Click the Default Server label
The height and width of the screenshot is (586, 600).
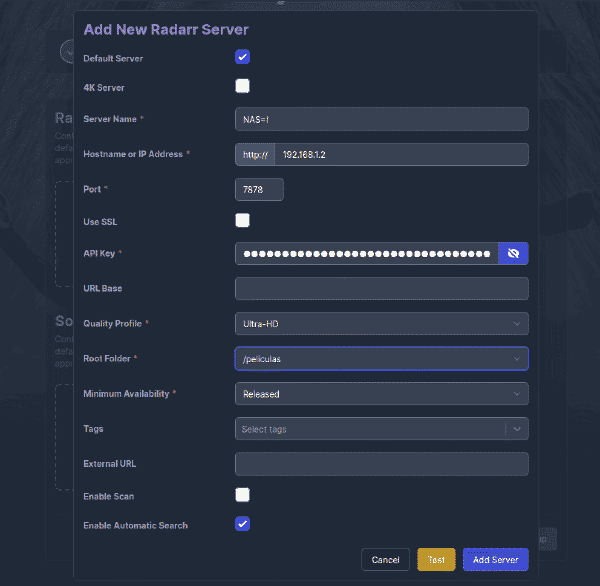(113, 59)
